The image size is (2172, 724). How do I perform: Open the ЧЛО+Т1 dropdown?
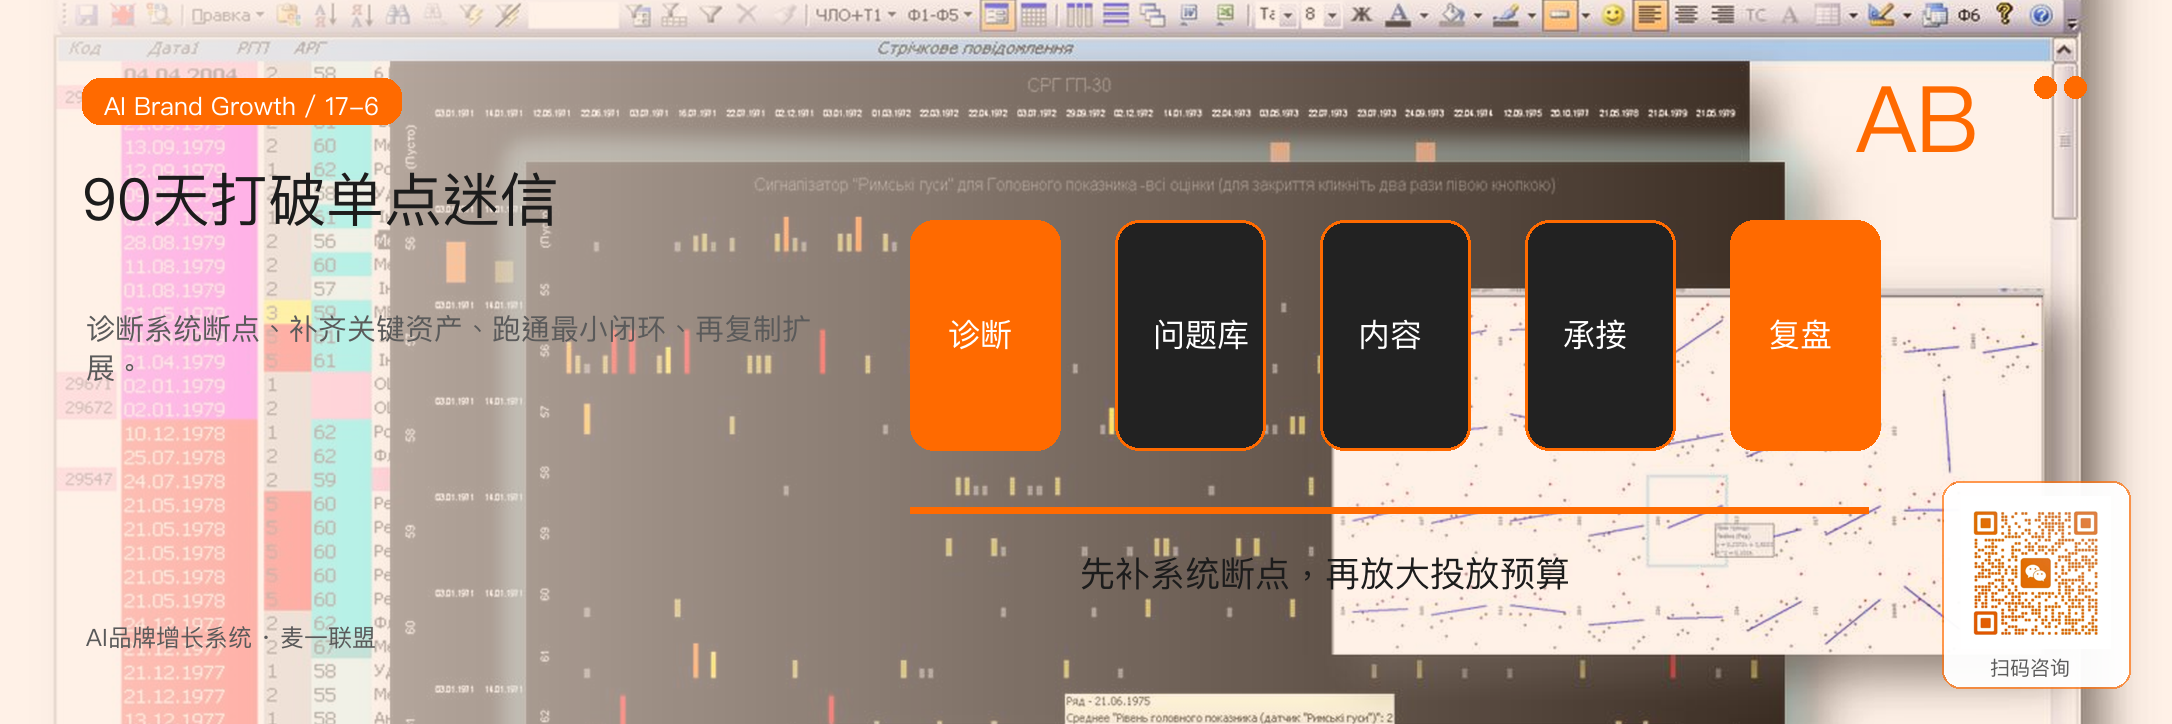point(854,15)
